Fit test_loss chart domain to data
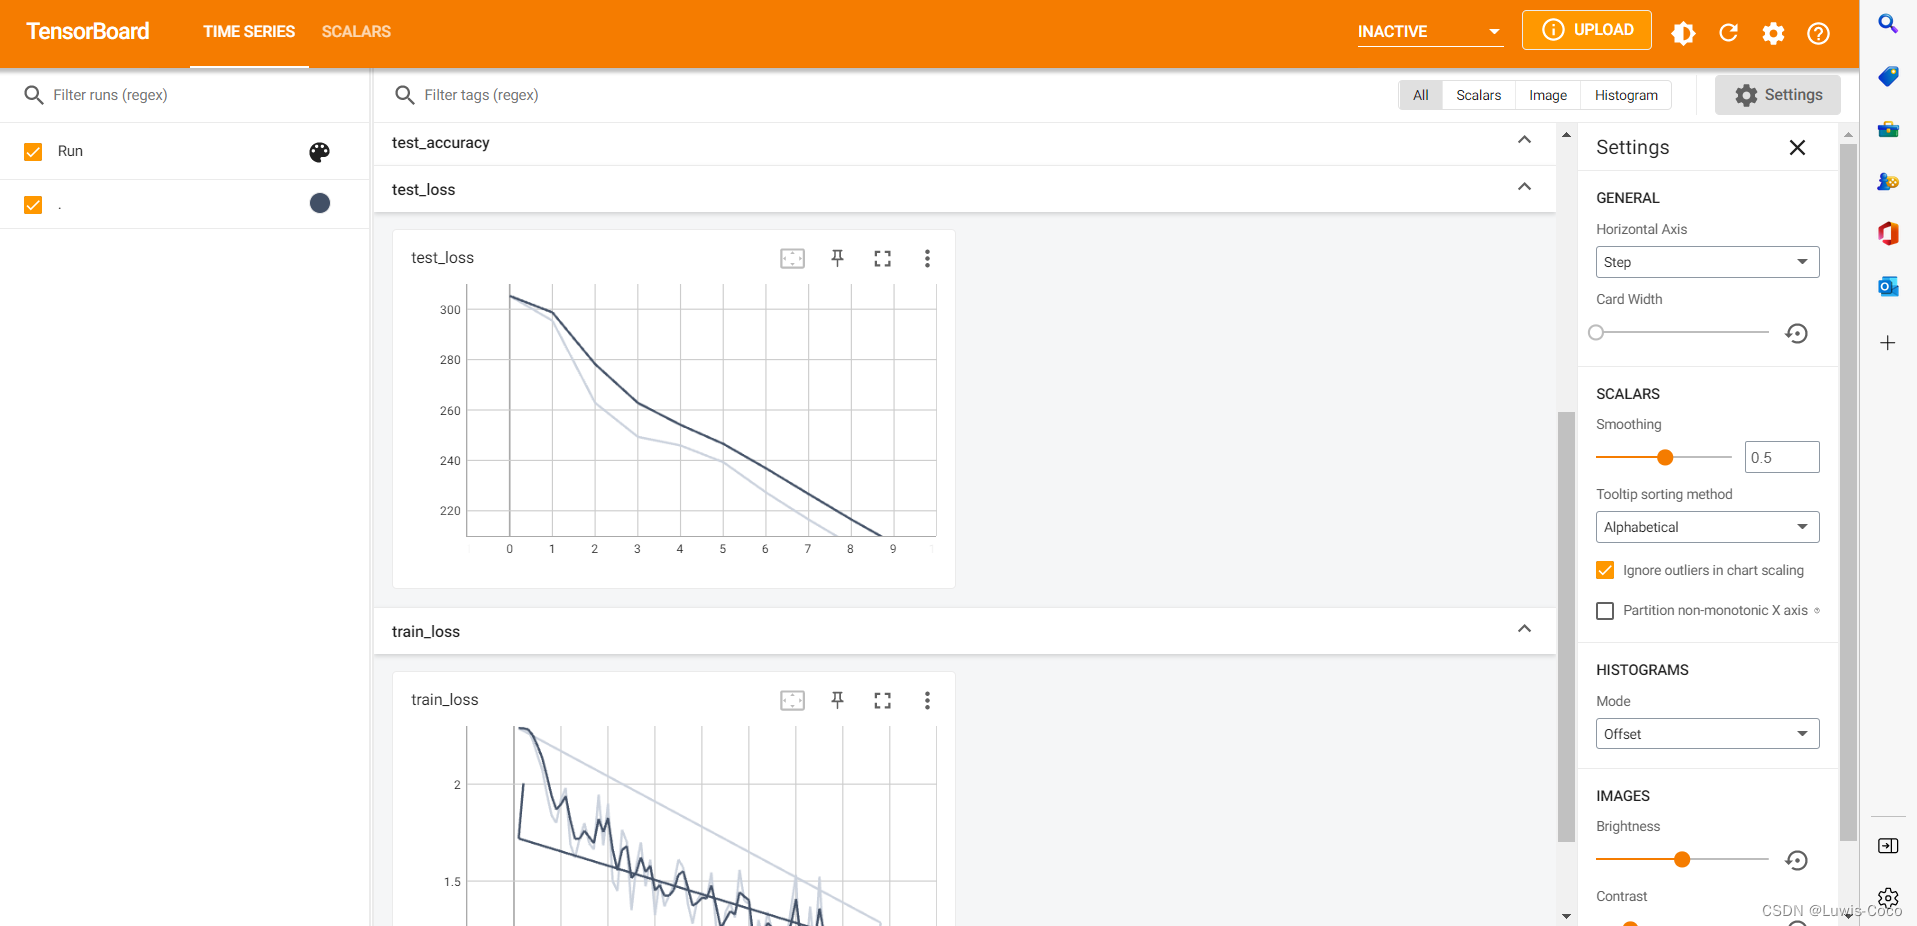The width and height of the screenshot is (1917, 926). click(x=792, y=259)
